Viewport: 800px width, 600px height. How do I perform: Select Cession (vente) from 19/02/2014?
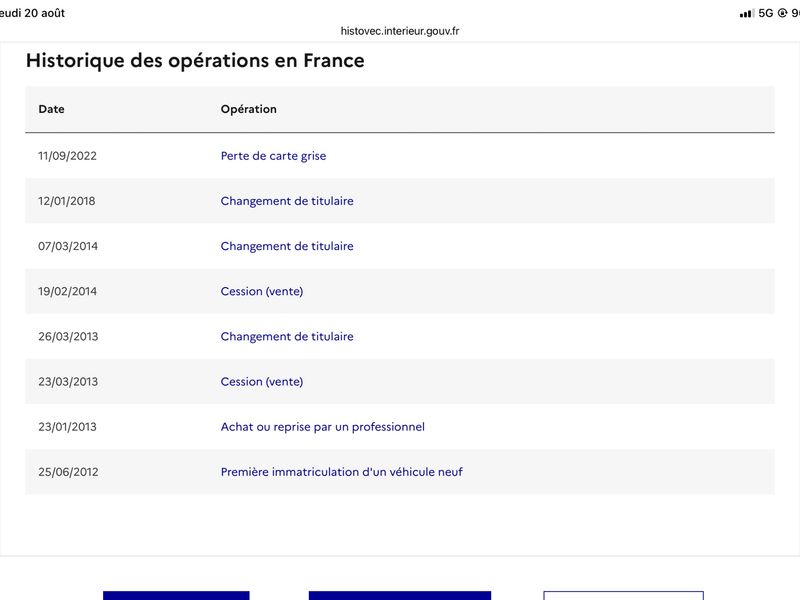click(262, 291)
